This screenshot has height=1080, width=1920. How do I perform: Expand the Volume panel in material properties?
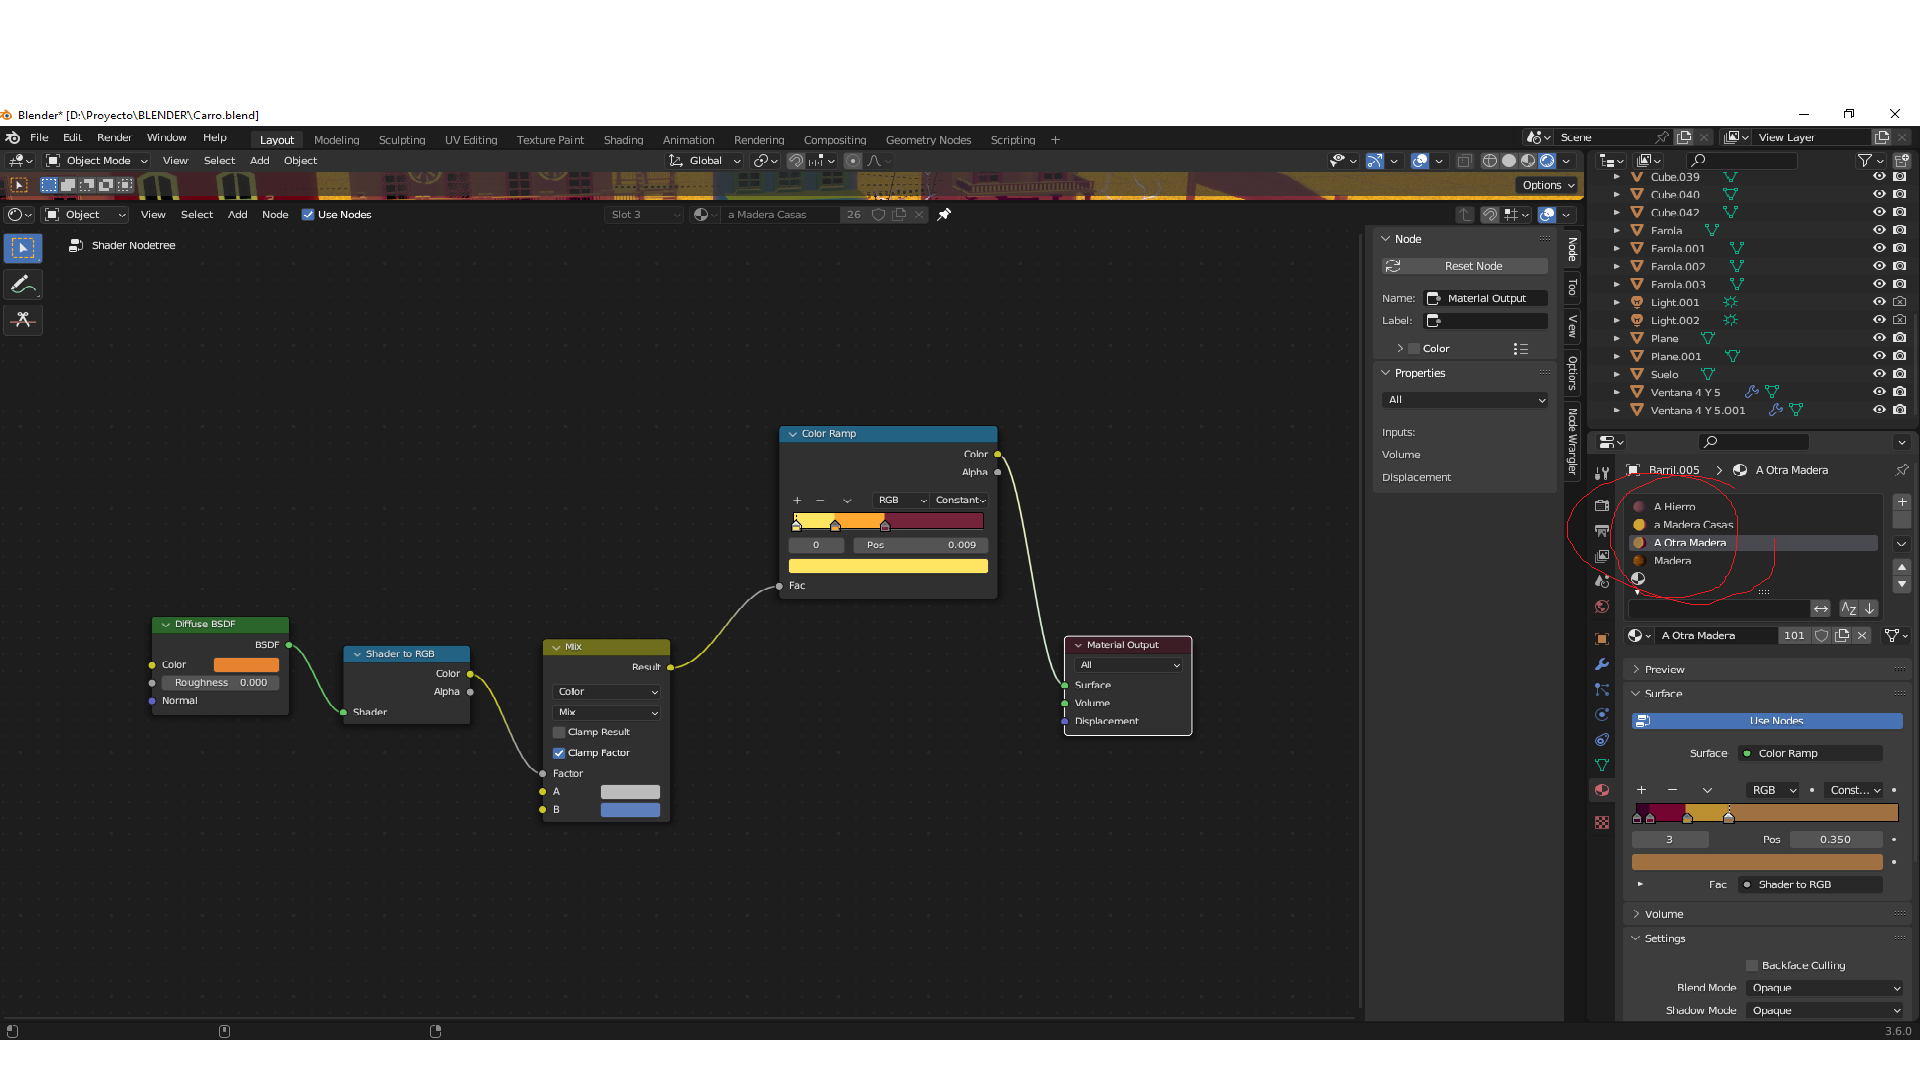[1664, 914]
